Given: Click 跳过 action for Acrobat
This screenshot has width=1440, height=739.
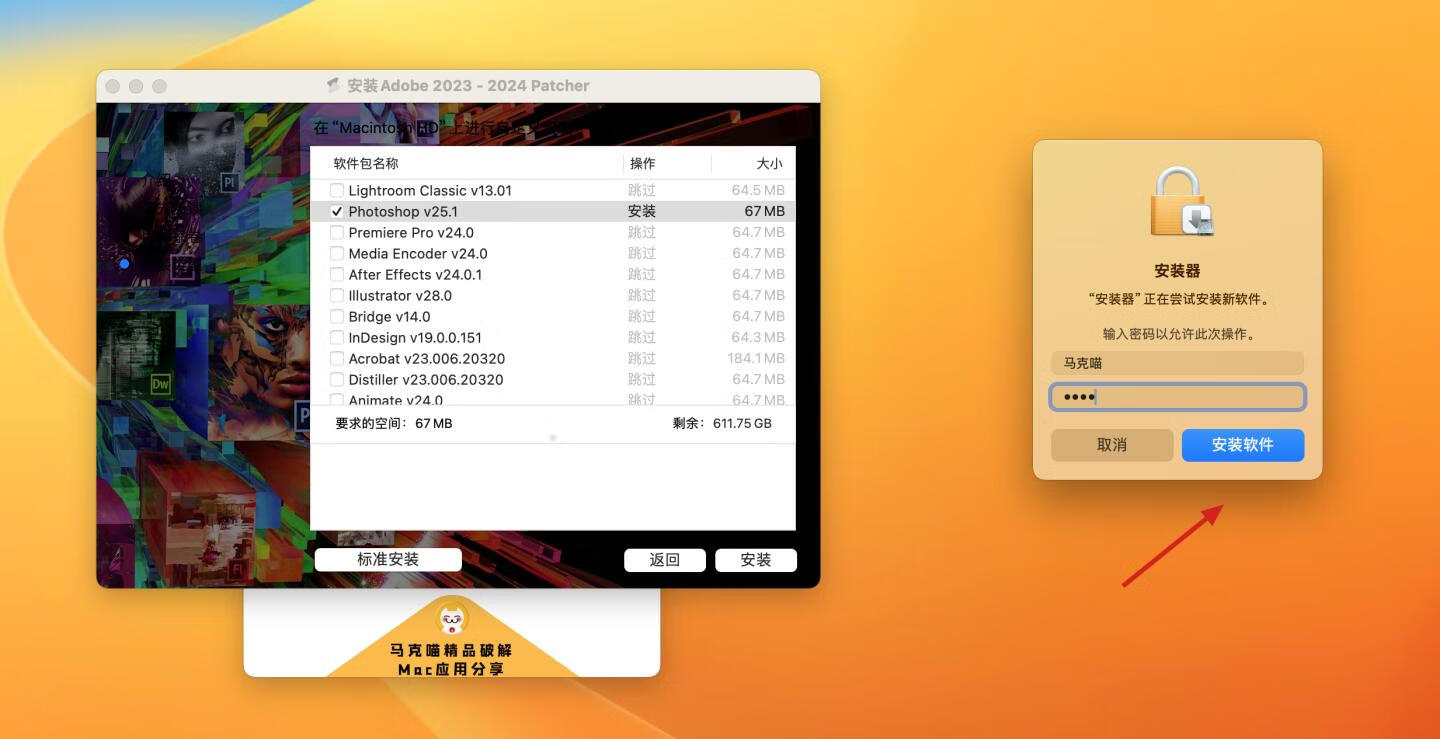Looking at the screenshot, I should 642,358.
